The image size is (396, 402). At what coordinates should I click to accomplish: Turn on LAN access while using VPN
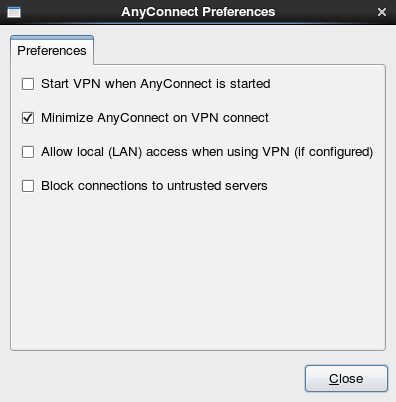pyautogui.click(x=28, y=152)
